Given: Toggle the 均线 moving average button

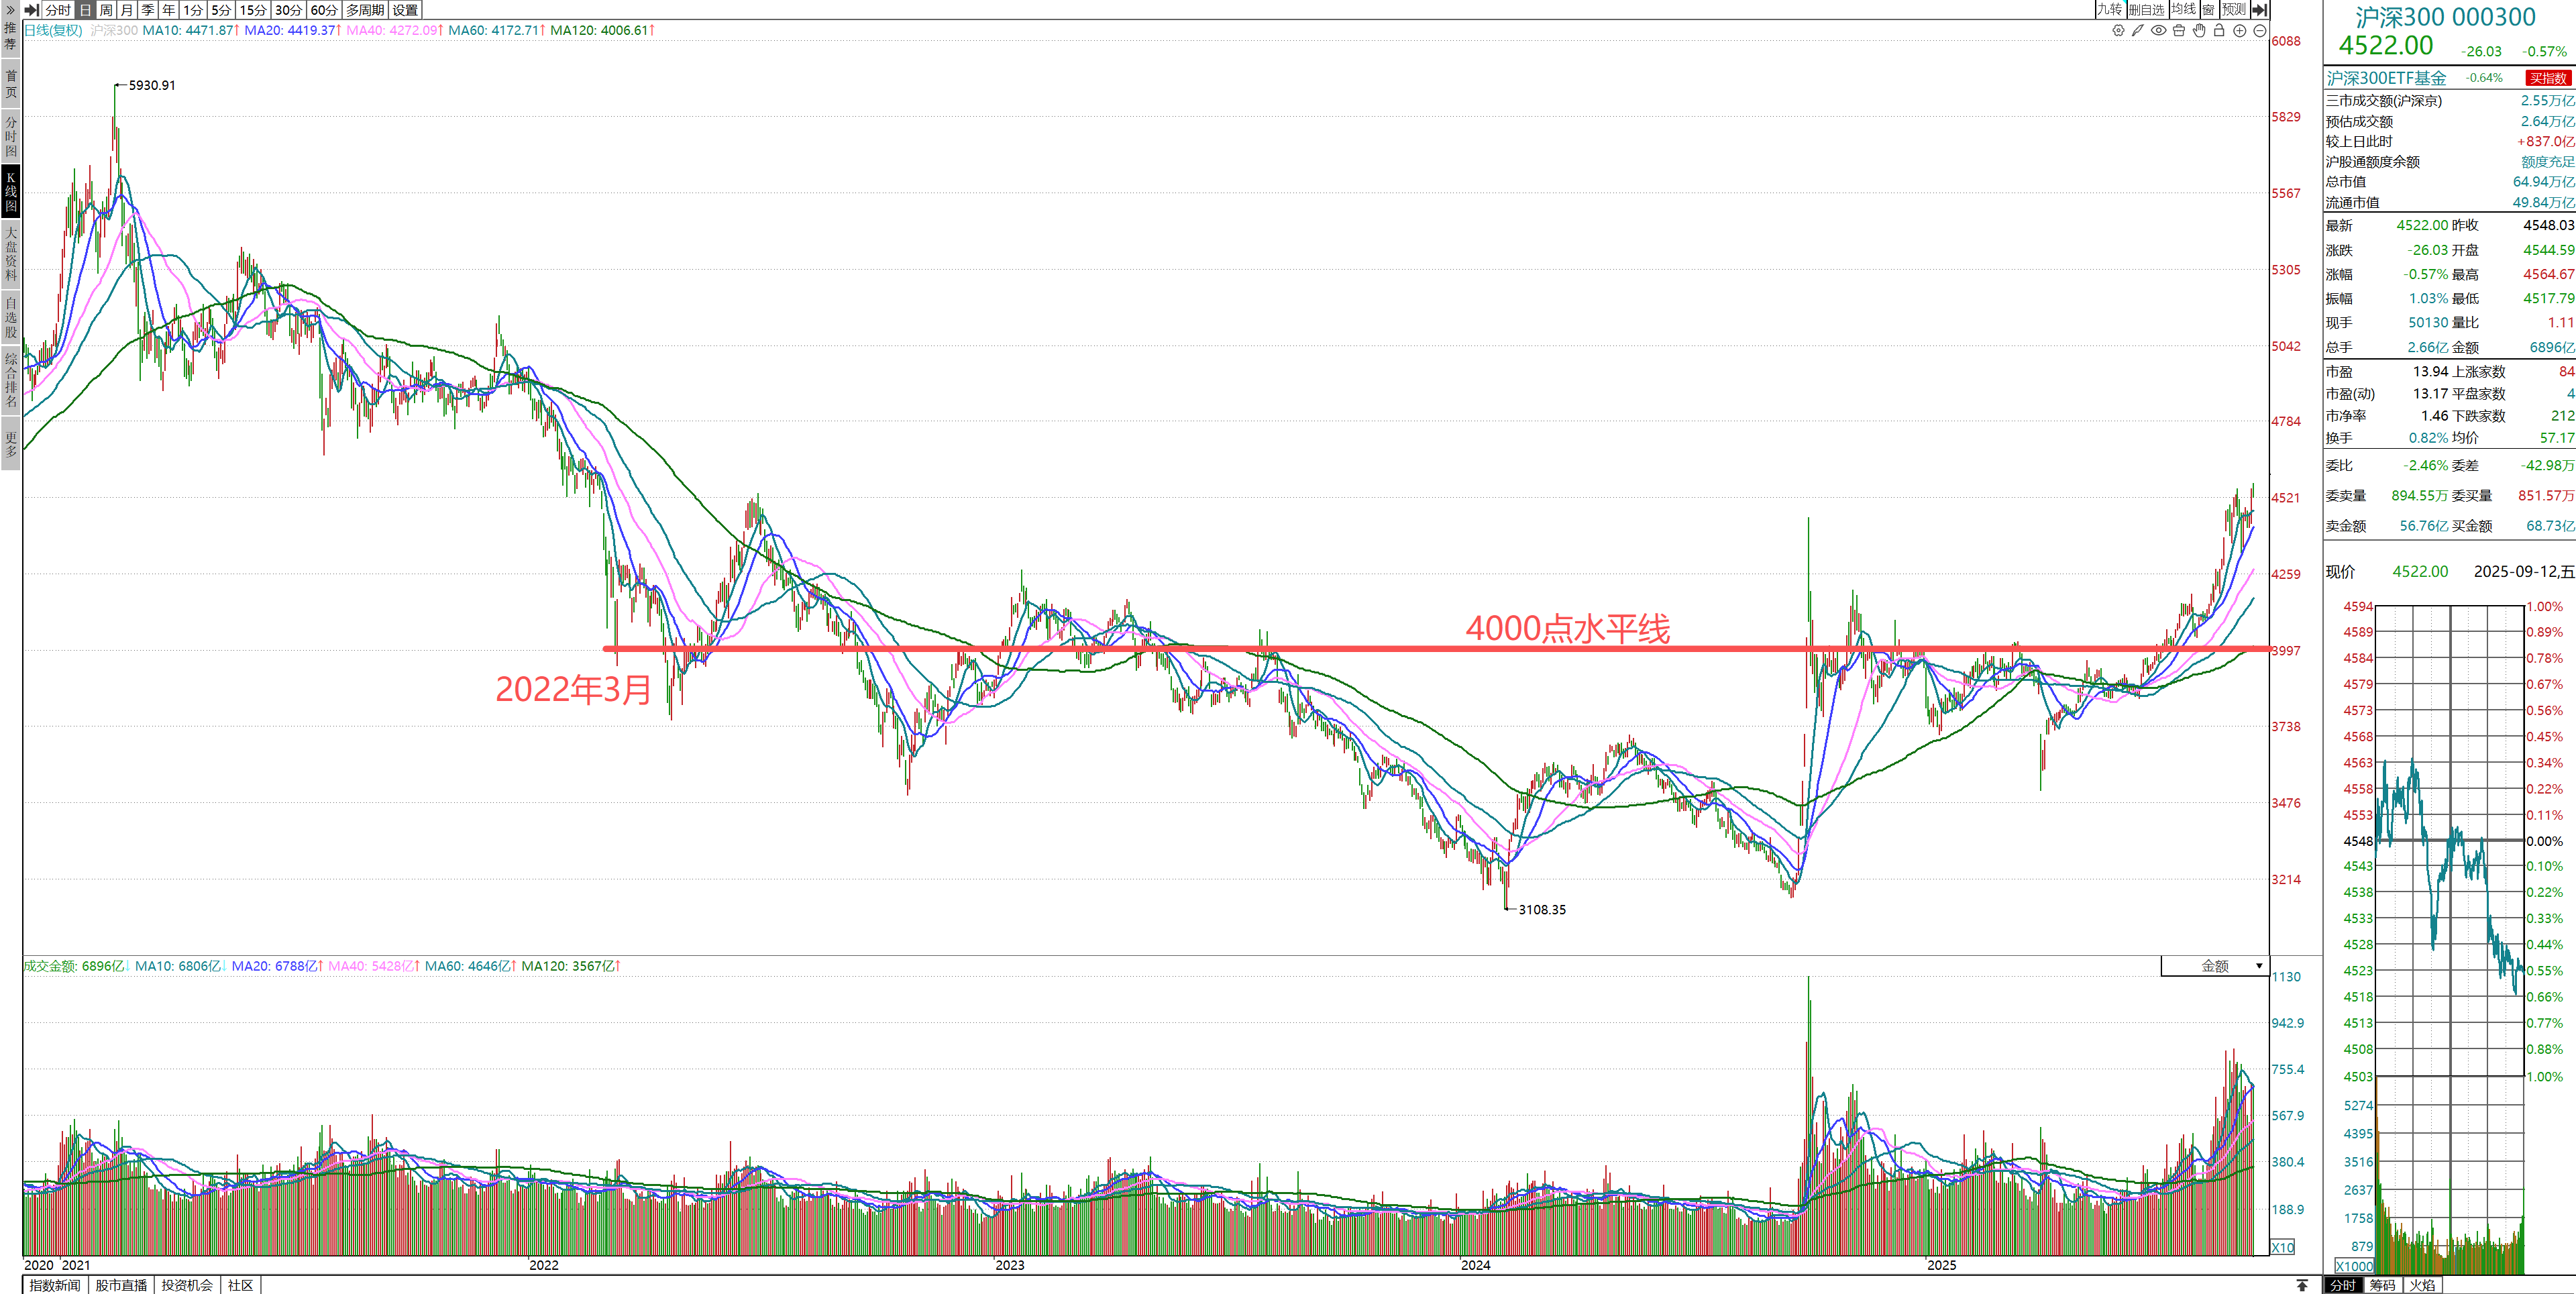Looking at the screenshot, I should click(2183, 10).
